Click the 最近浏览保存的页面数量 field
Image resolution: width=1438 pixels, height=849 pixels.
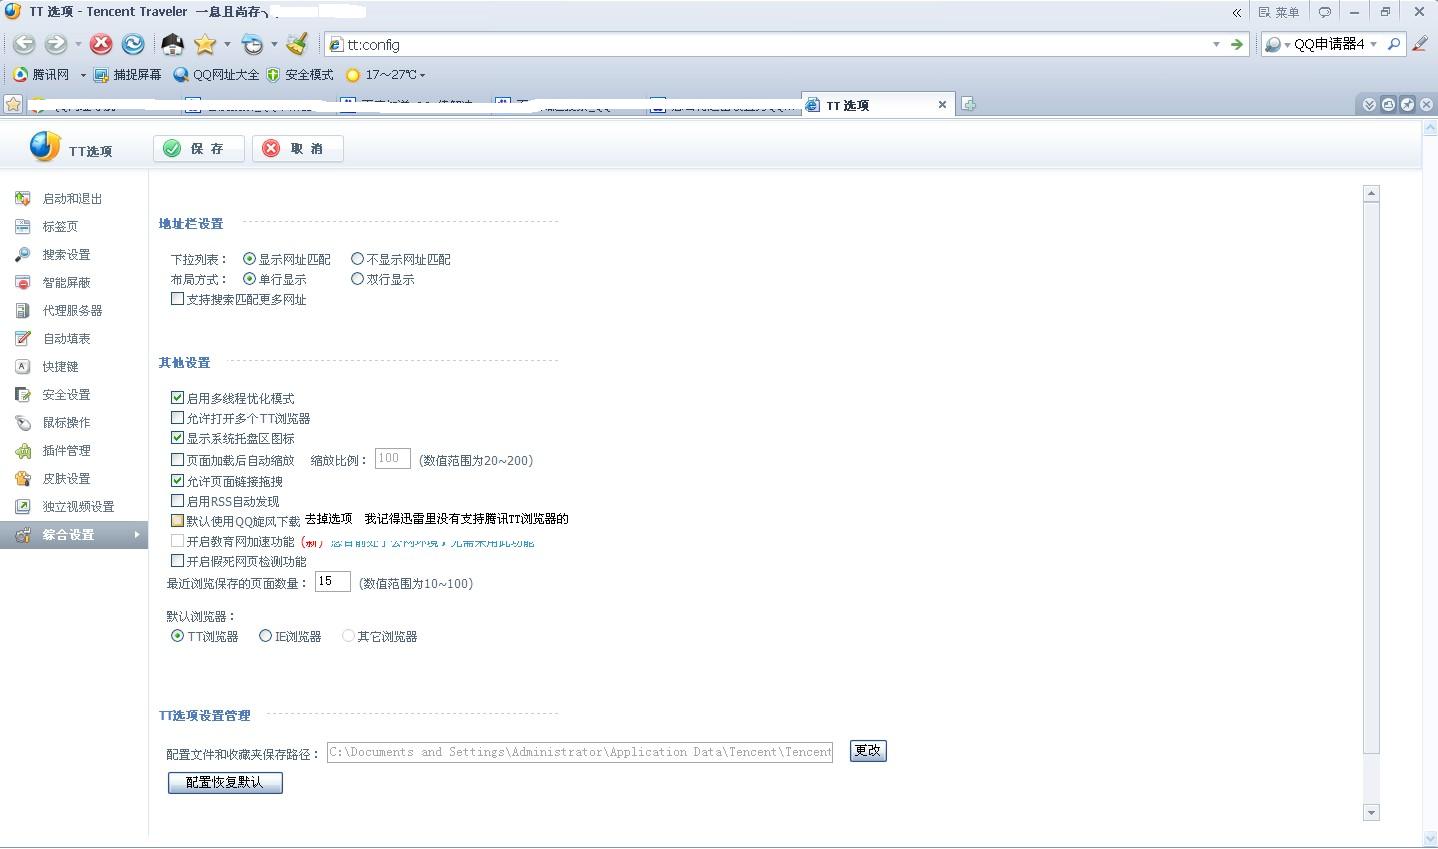coord(332,581)
